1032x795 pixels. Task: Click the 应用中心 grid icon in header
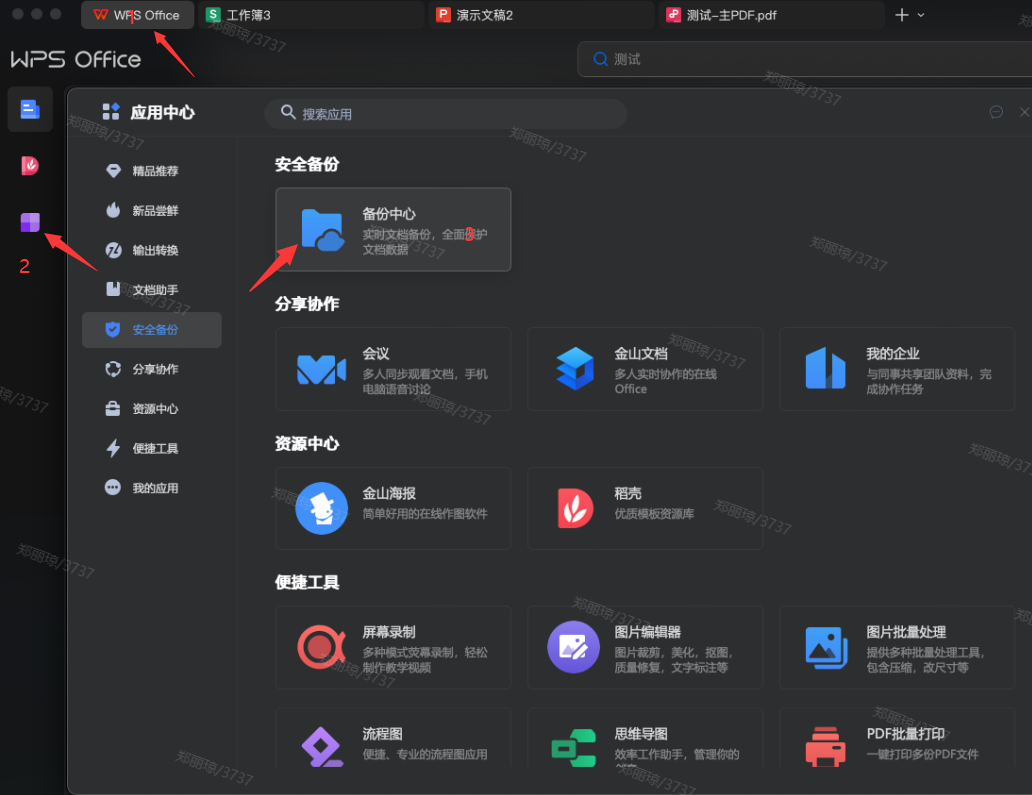coord(111,112)
